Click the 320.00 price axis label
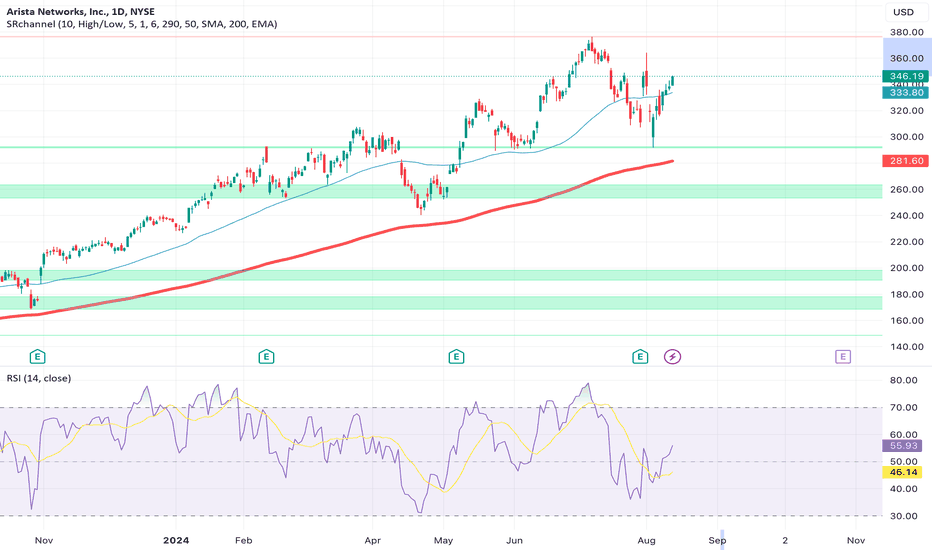The image size is (932, 550). coord(906,111)
